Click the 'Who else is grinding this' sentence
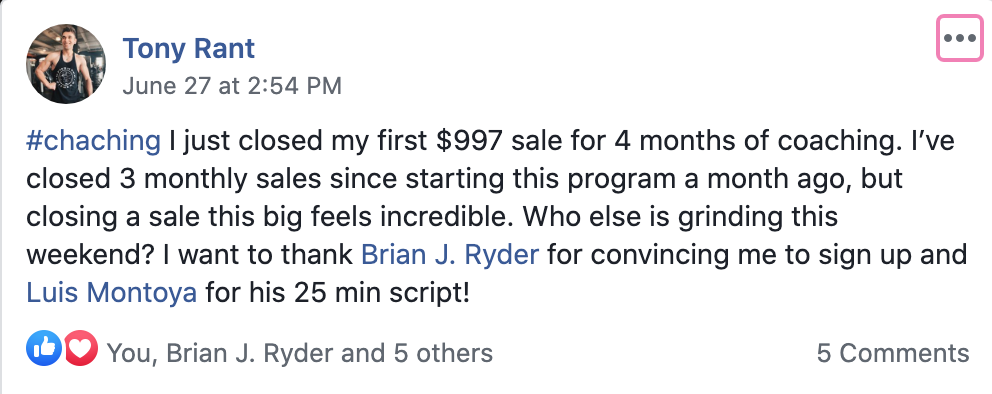The image size is (992, 394). click(681, 218)
